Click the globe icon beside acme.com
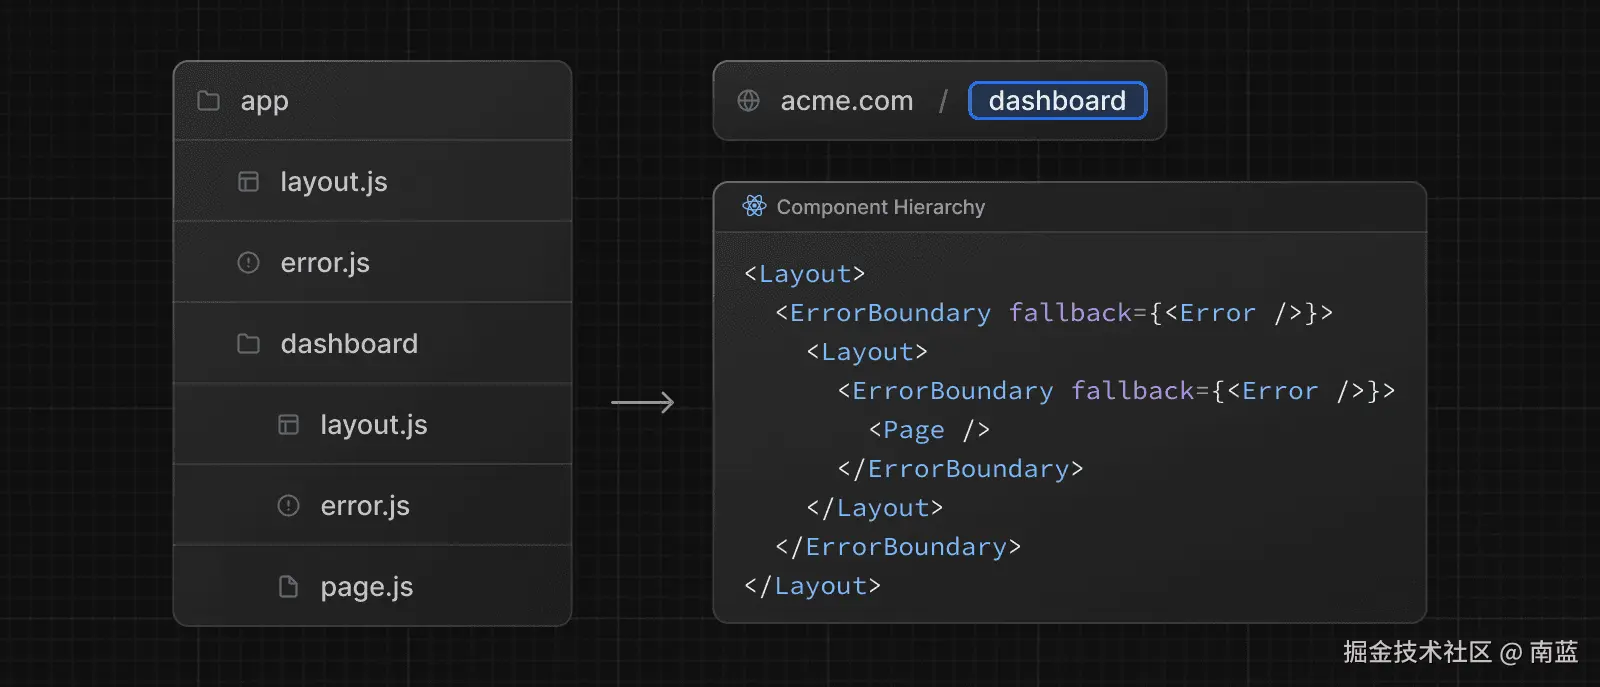 748,101
